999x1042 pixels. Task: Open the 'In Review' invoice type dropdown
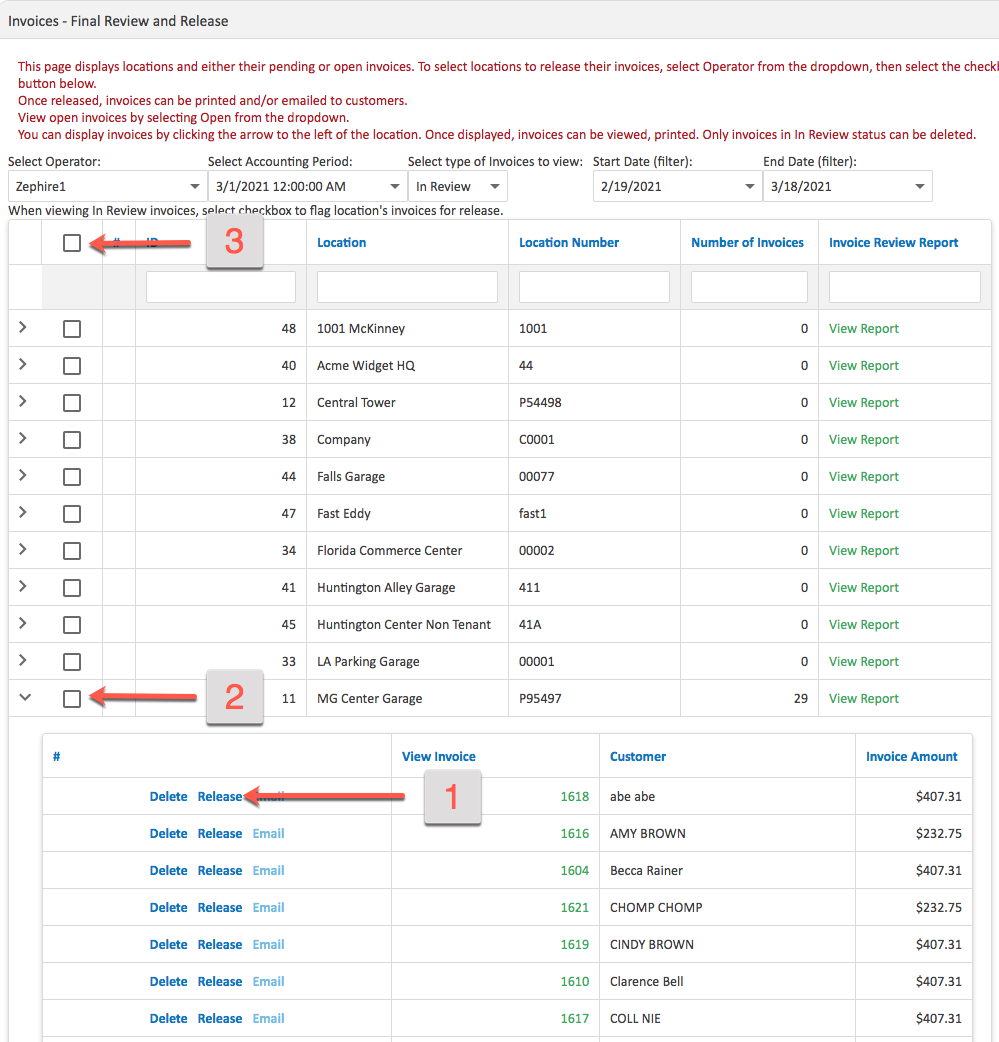click(457, 186)
